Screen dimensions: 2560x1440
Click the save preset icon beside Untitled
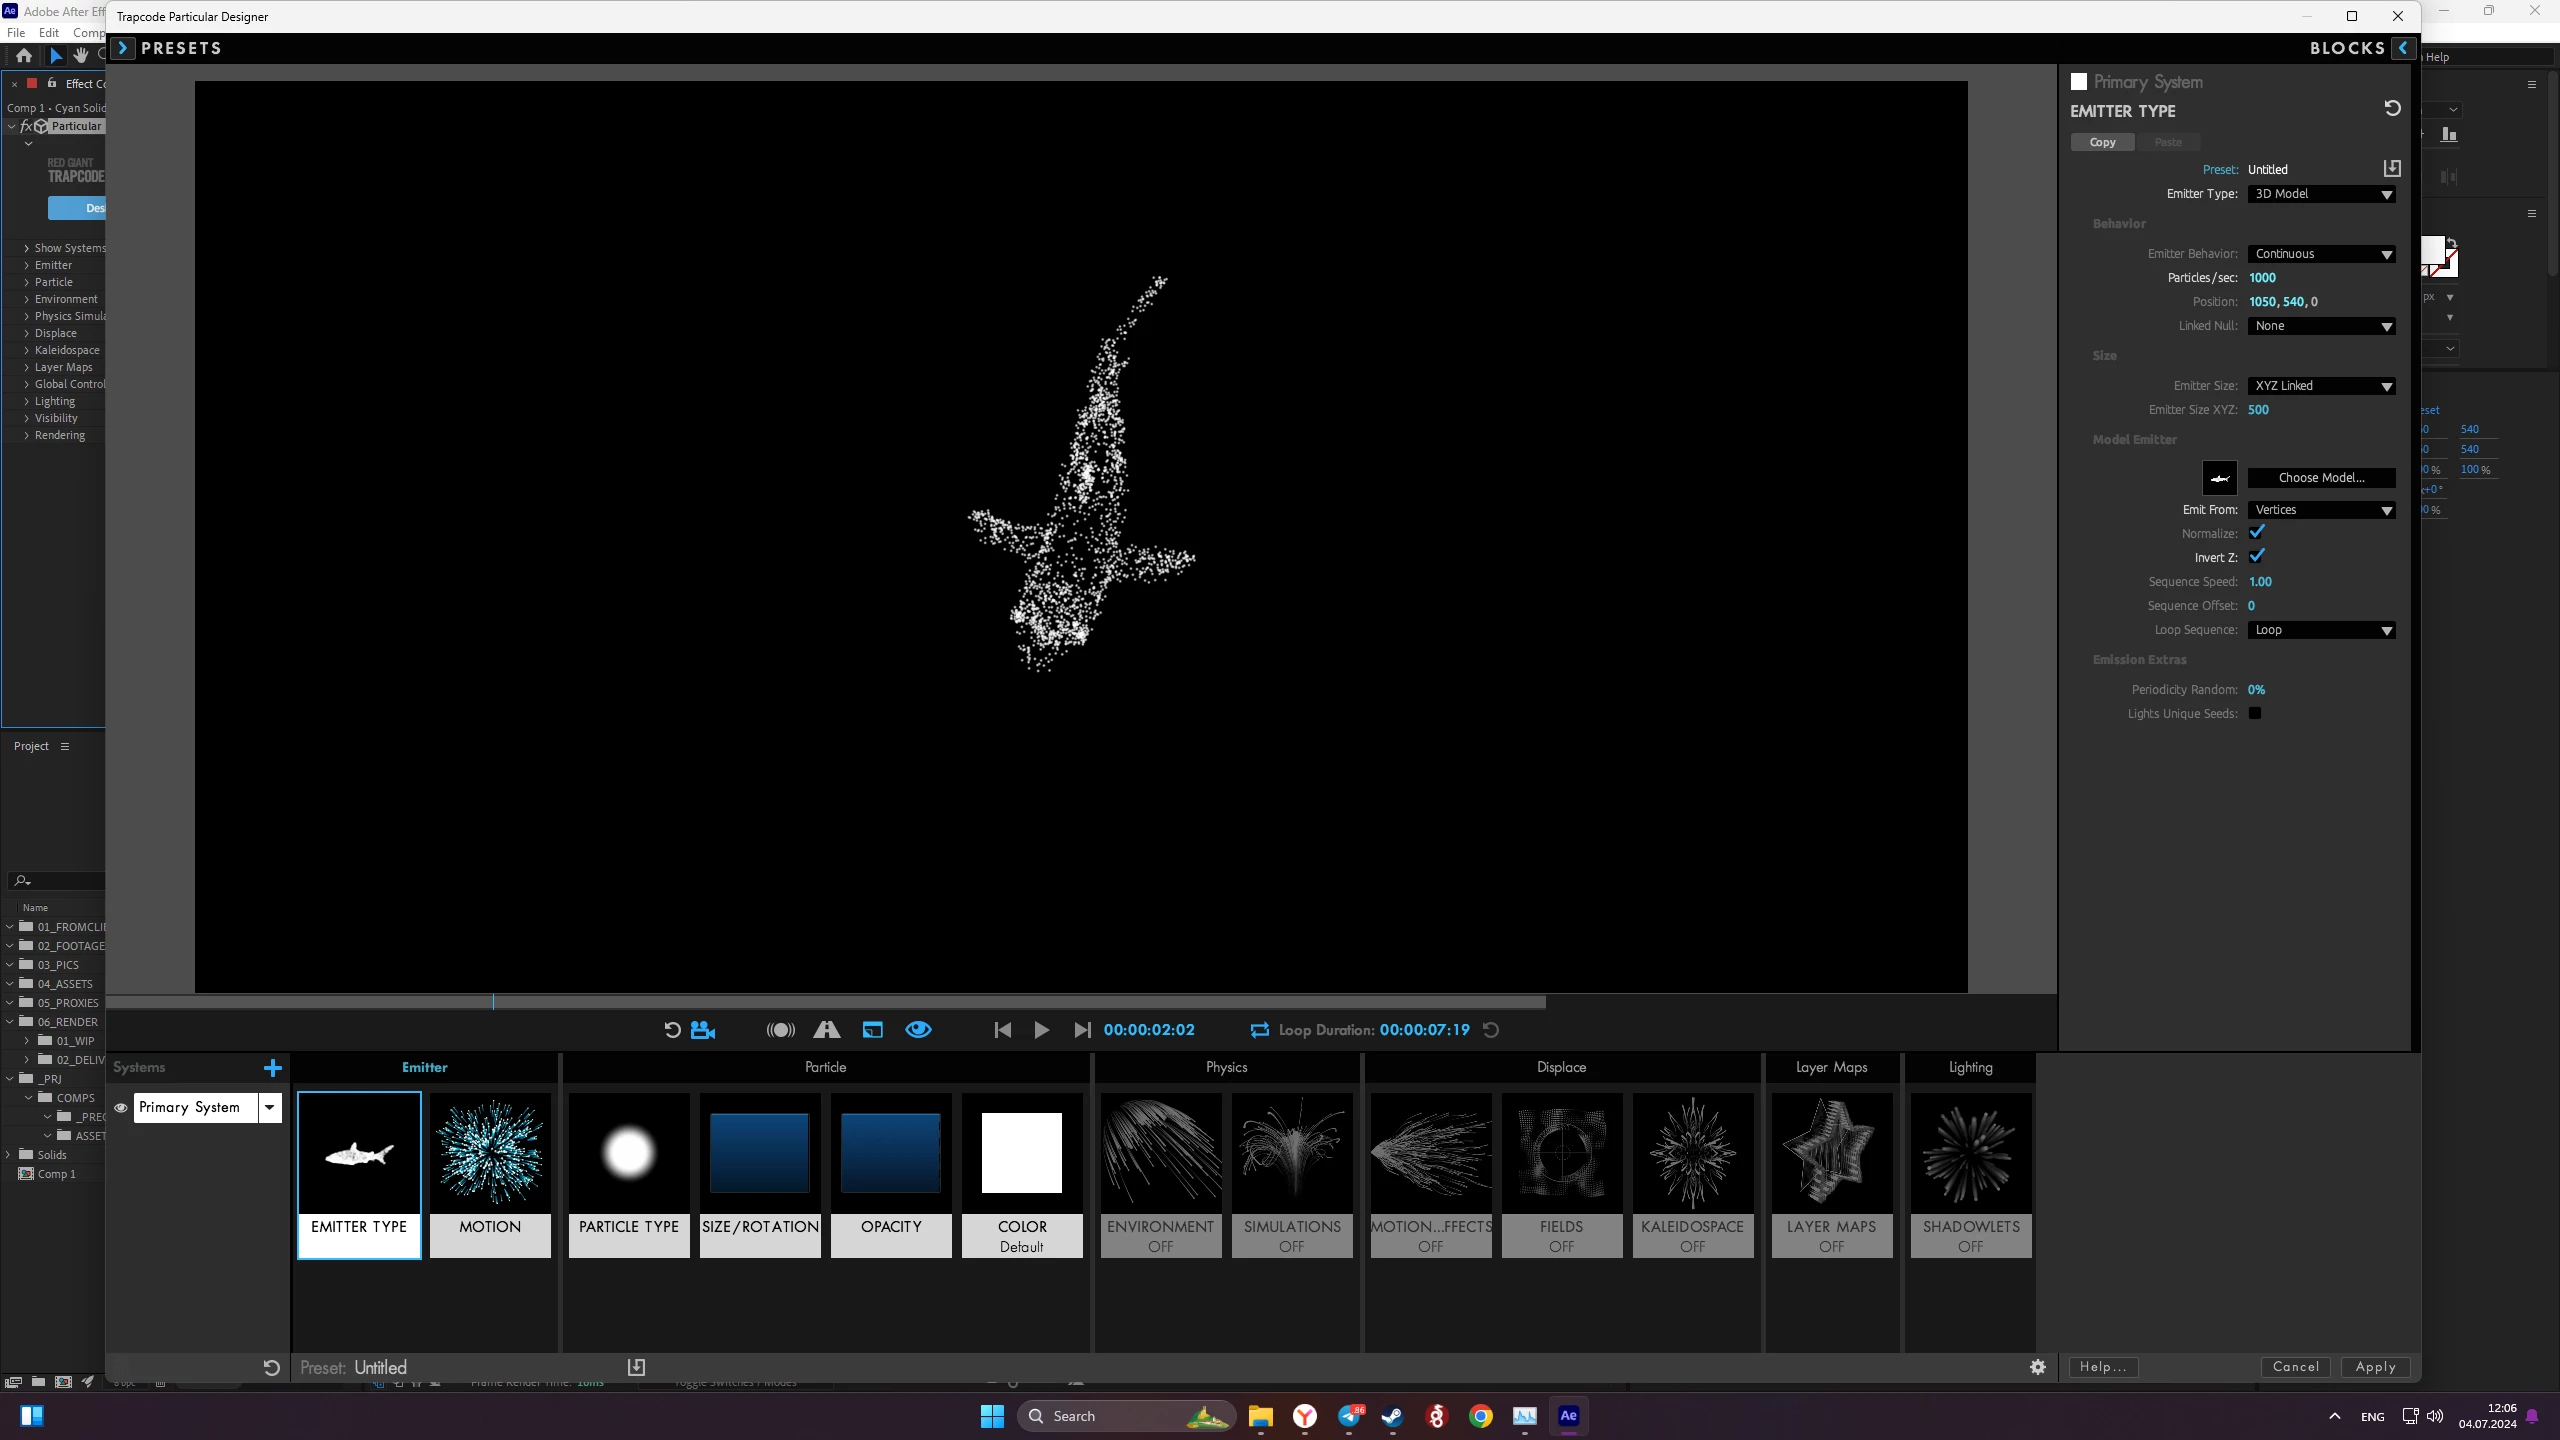tap(2391, 169)
